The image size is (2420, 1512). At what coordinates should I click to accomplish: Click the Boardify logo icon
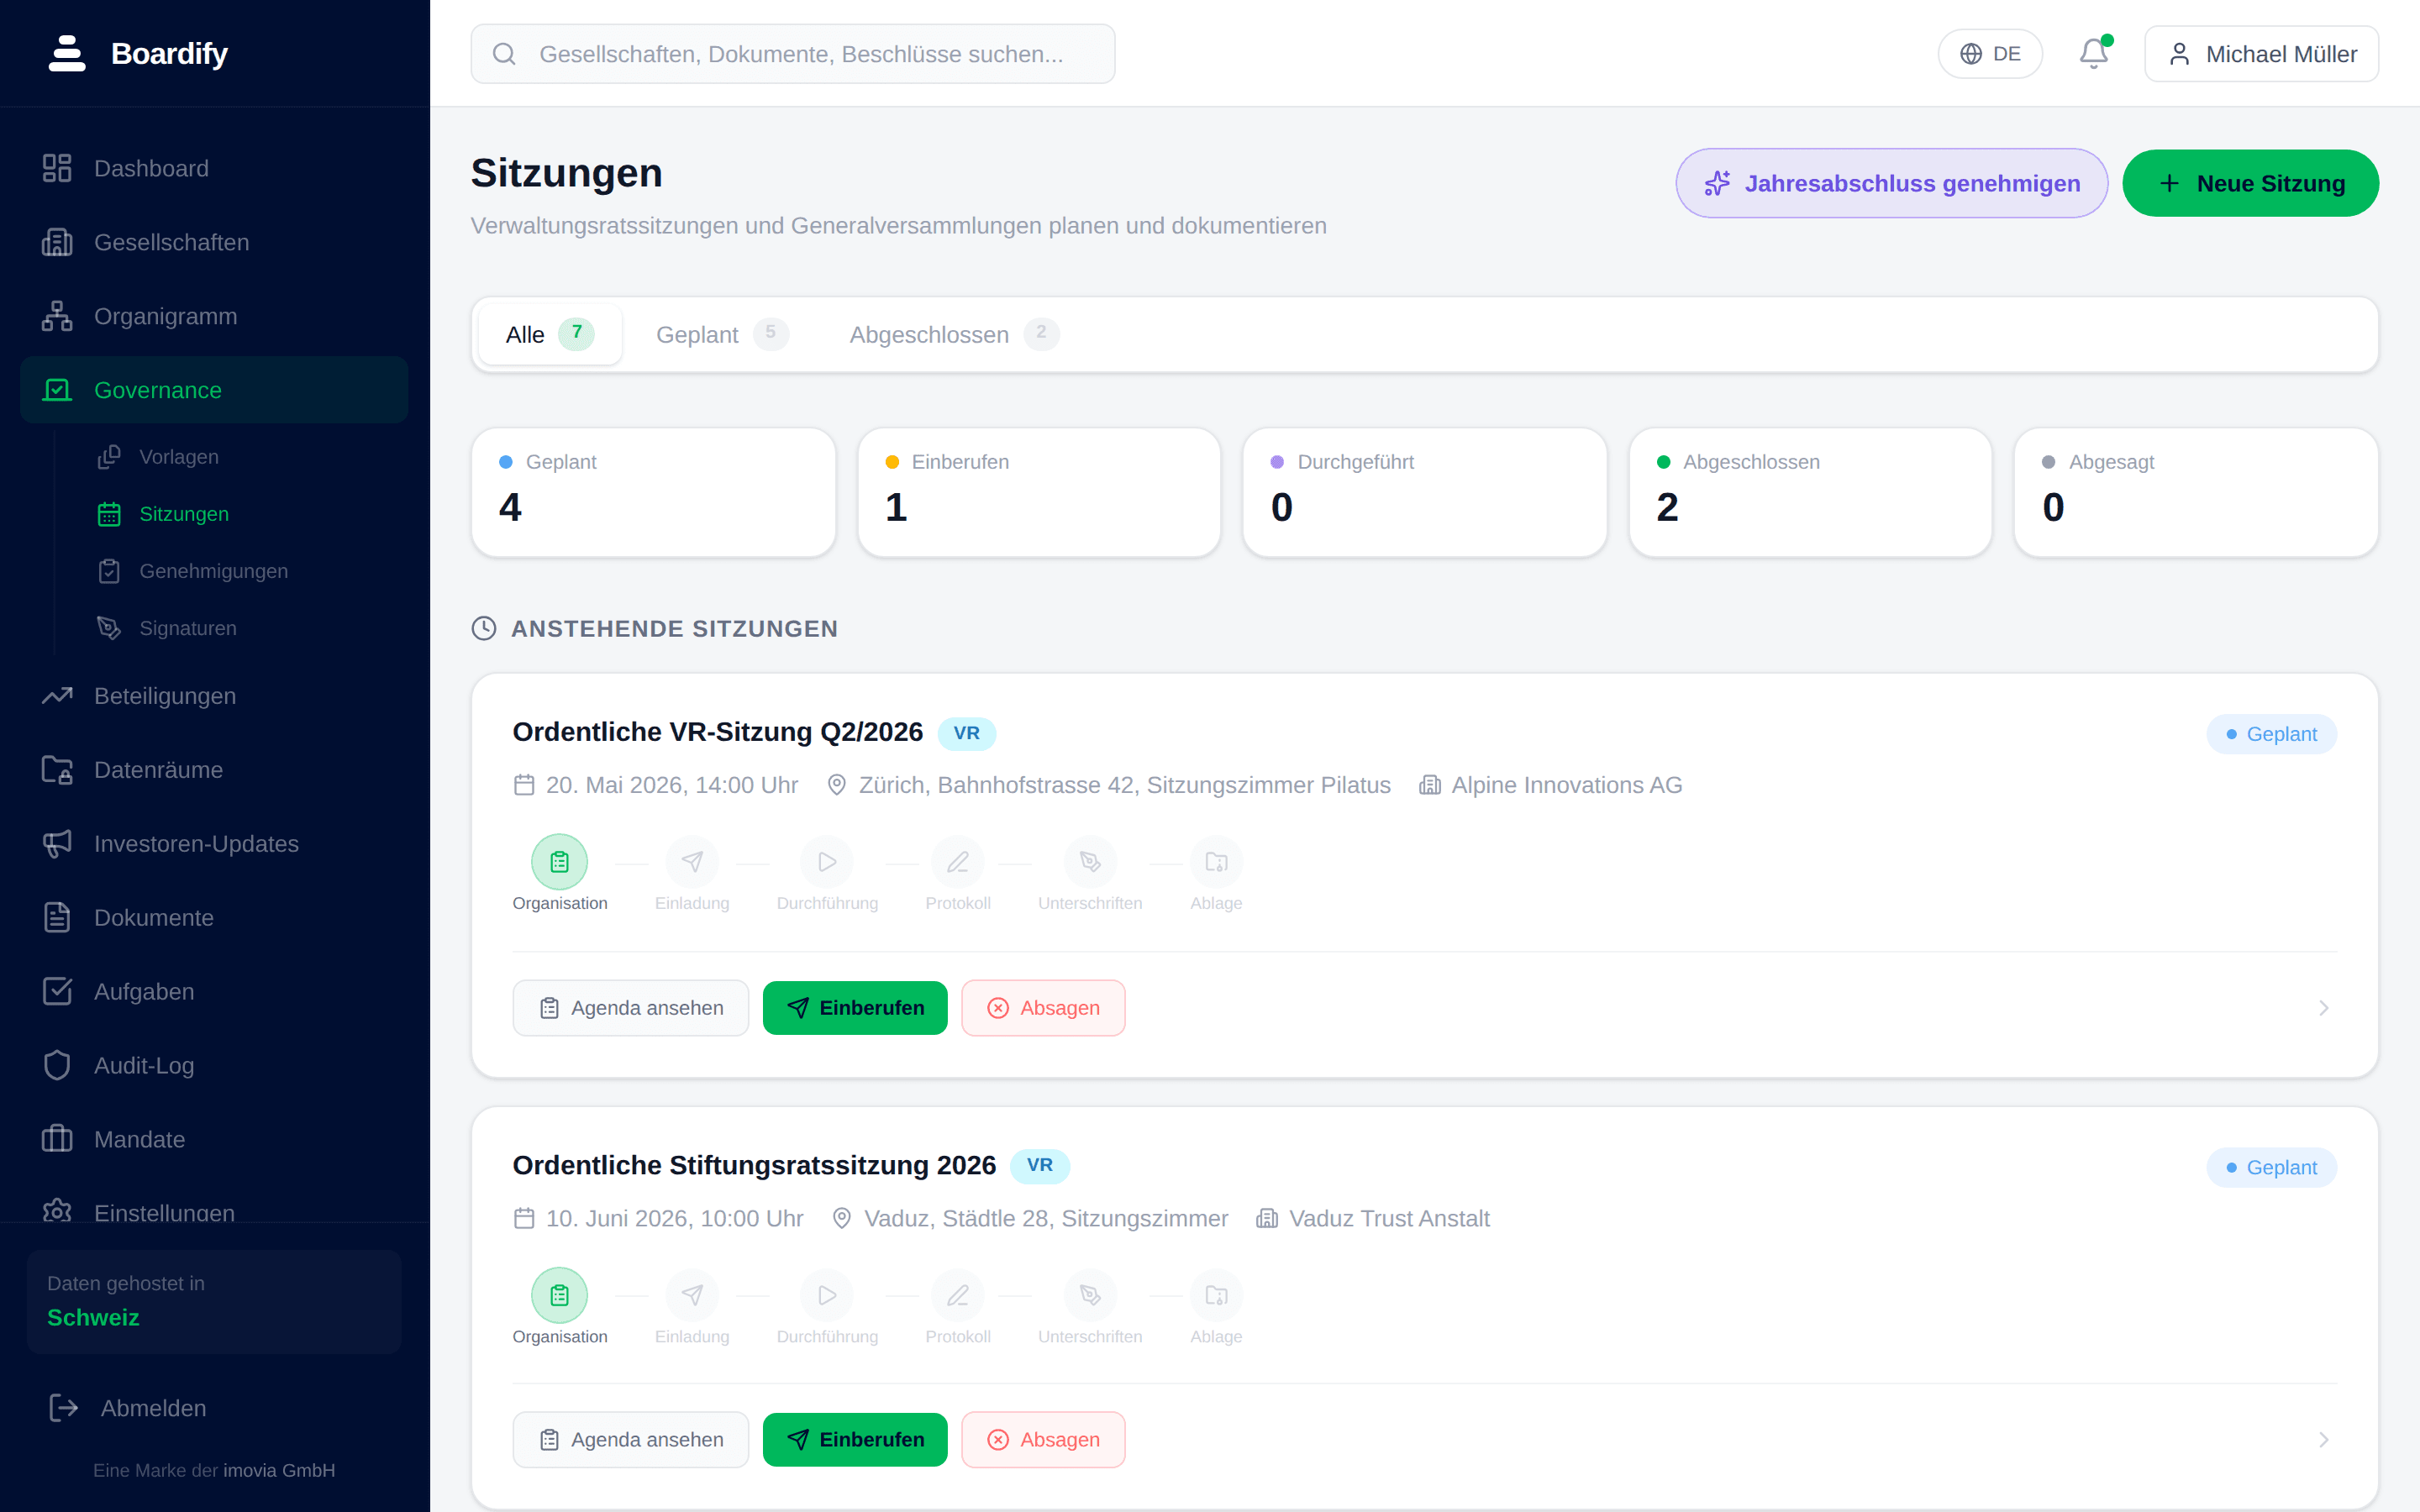pos(67,53)
